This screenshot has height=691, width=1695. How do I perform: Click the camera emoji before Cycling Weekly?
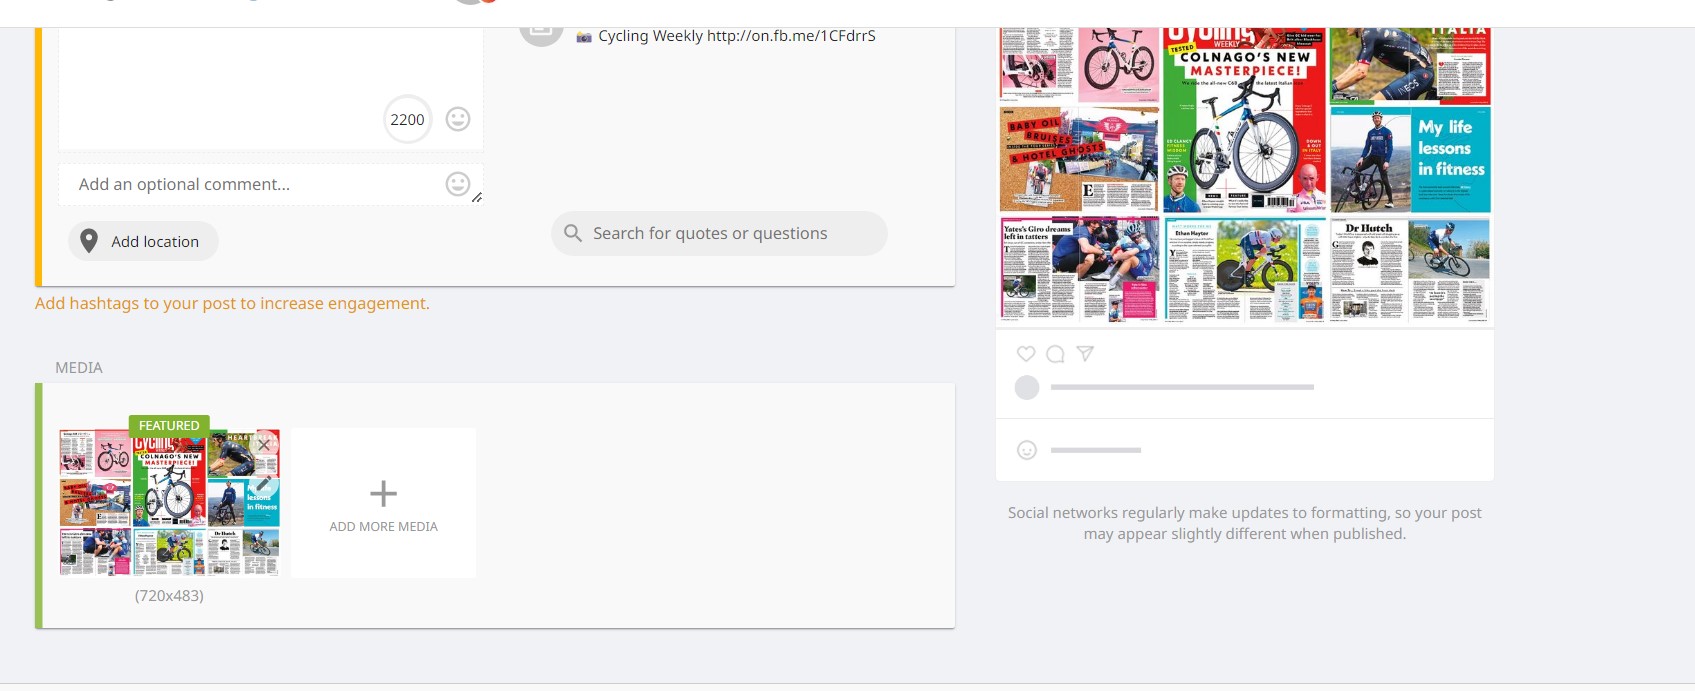[585, 37]
